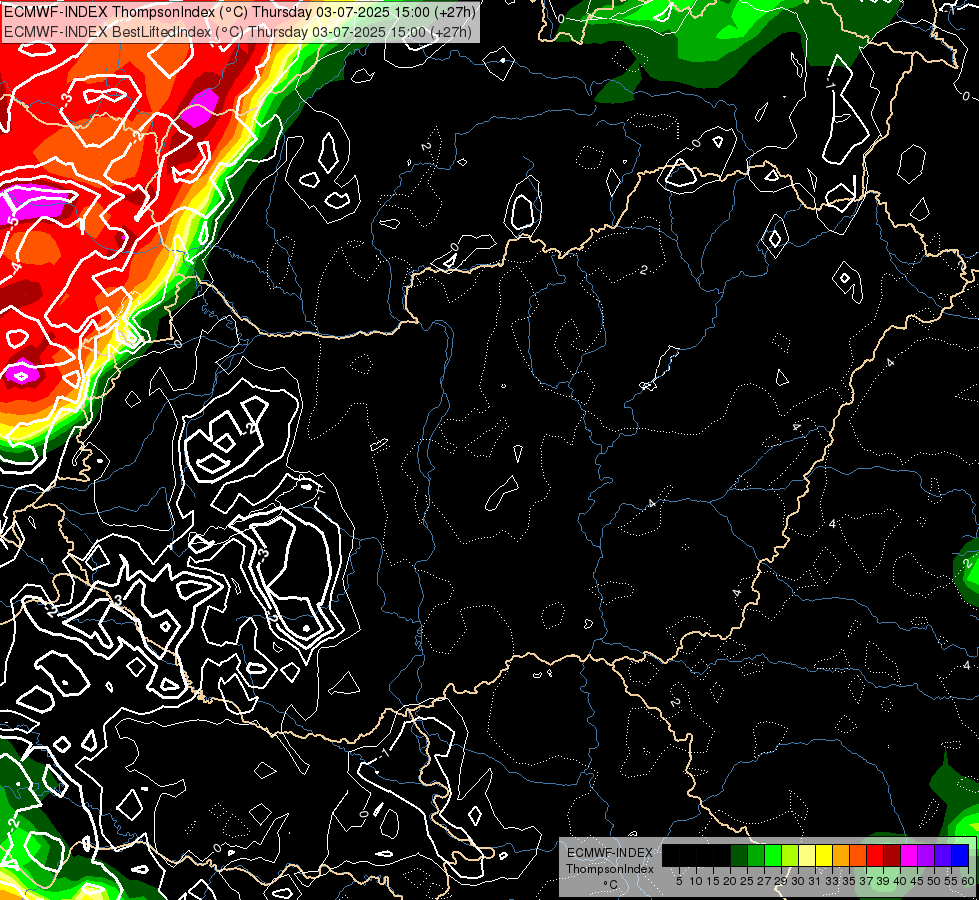Click the °C unit label in legend
The width and height of the screenshot is (979, 900).
tap(611, 885)
